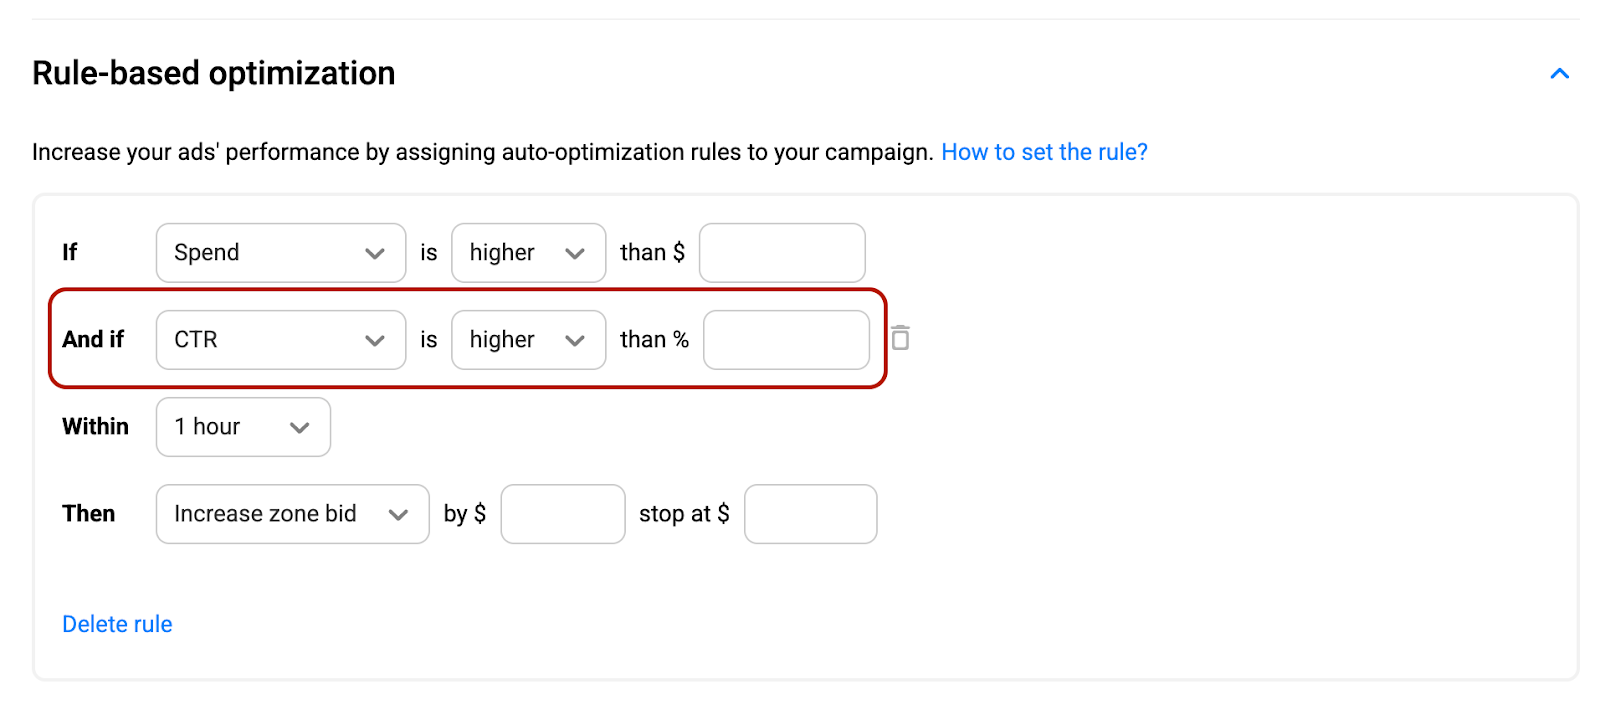Expand the bid action dropdown chevron arrow
The height and width of the screenshot is (705, 1600).
coord(398,513)
